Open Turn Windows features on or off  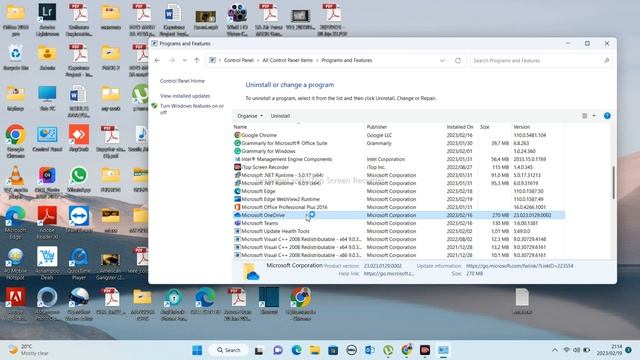[191, 109]
